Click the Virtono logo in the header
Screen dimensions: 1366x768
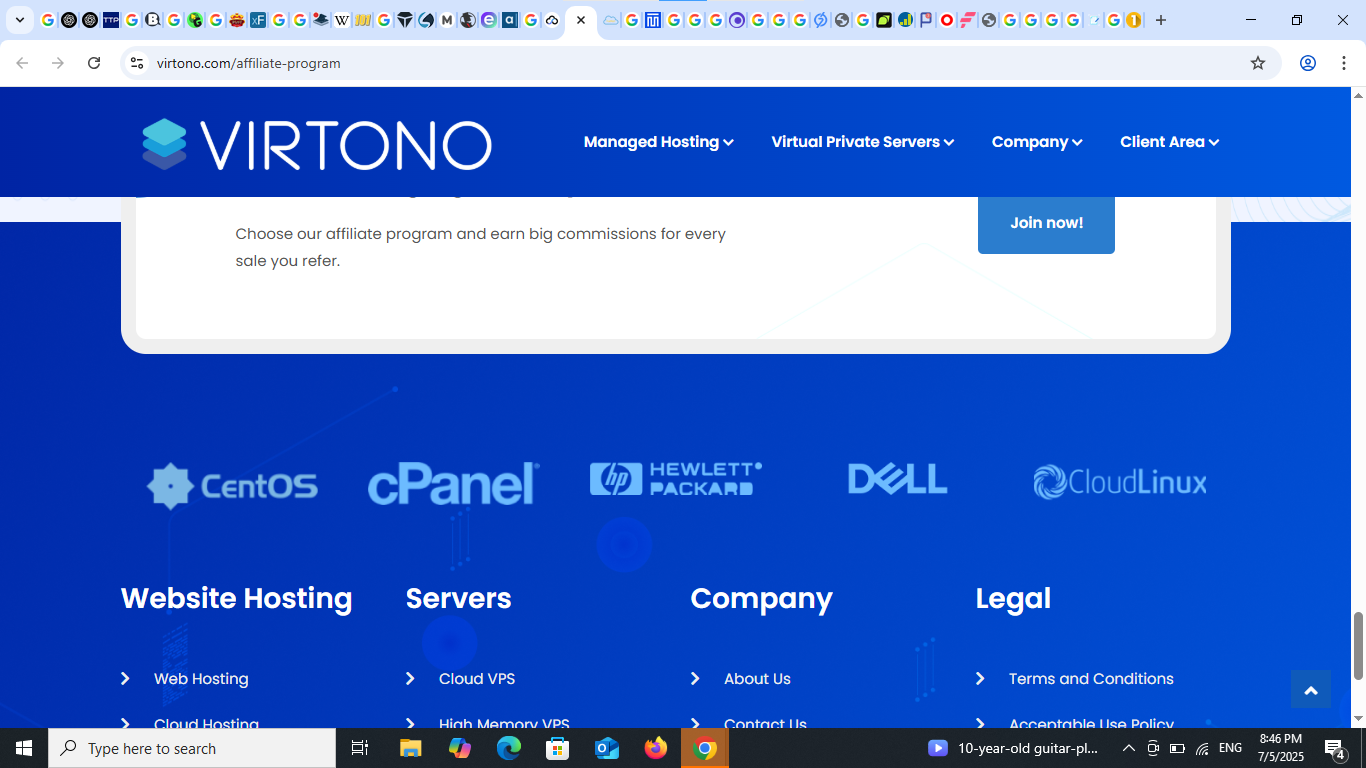pyautogui.click(x=317, y=144)
